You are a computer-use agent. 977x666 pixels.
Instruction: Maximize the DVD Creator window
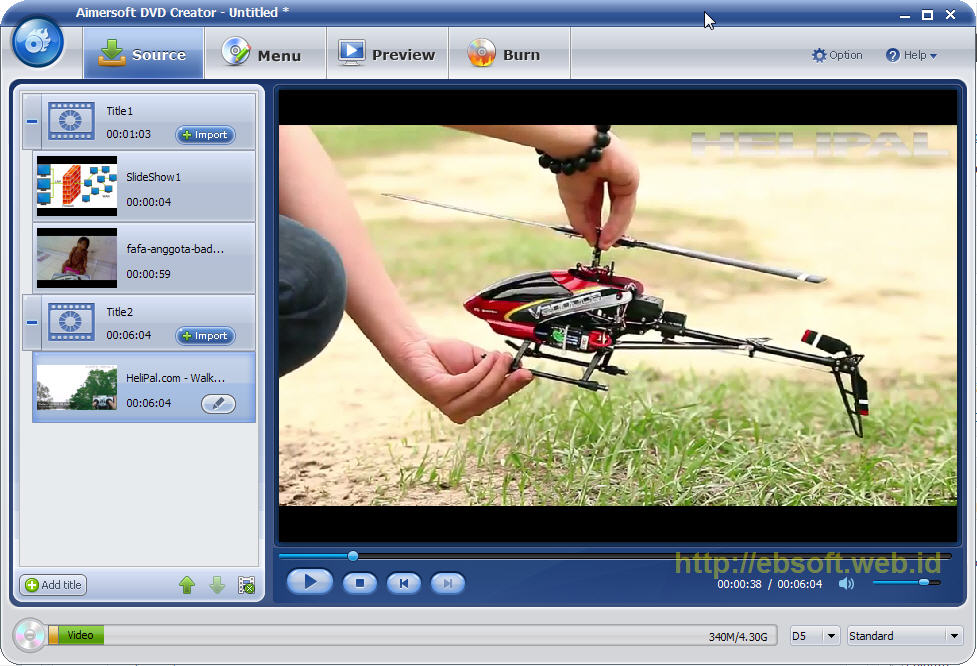(x=927, y=14)
